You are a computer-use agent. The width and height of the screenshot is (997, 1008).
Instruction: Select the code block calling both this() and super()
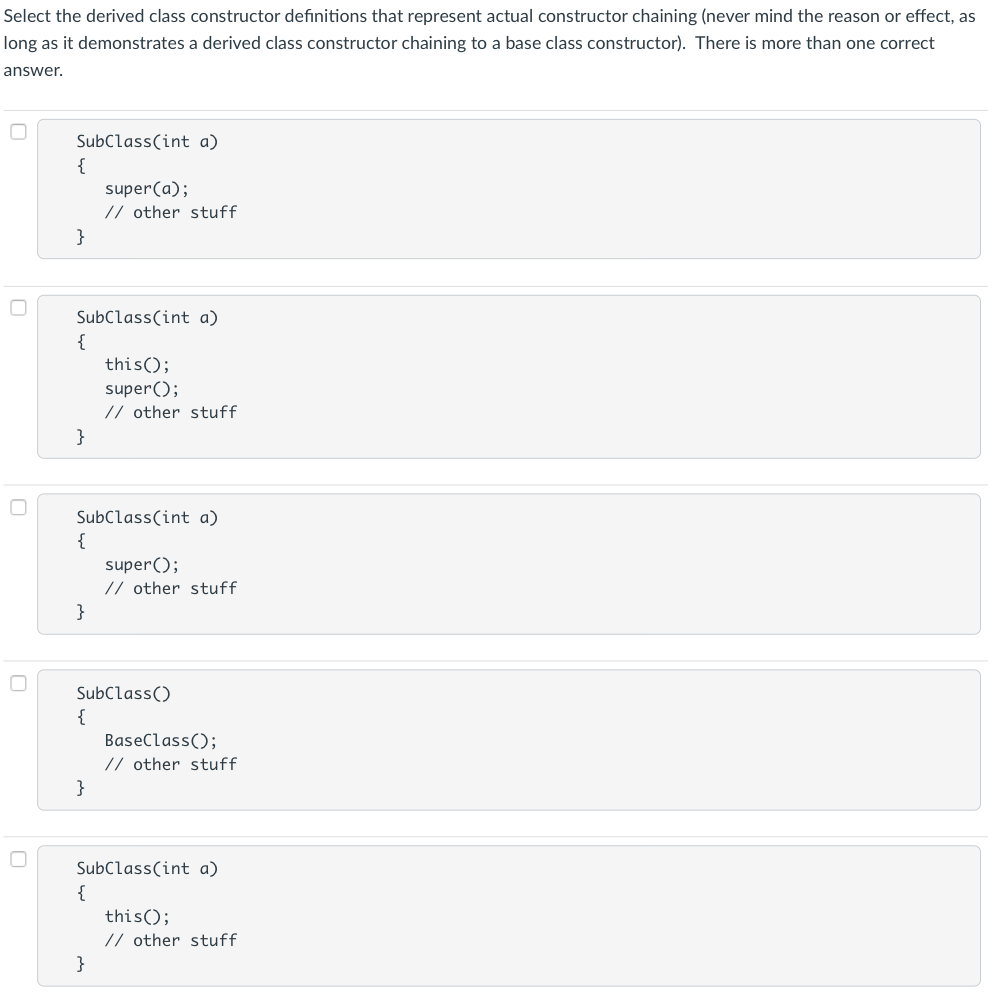(508, 375)
